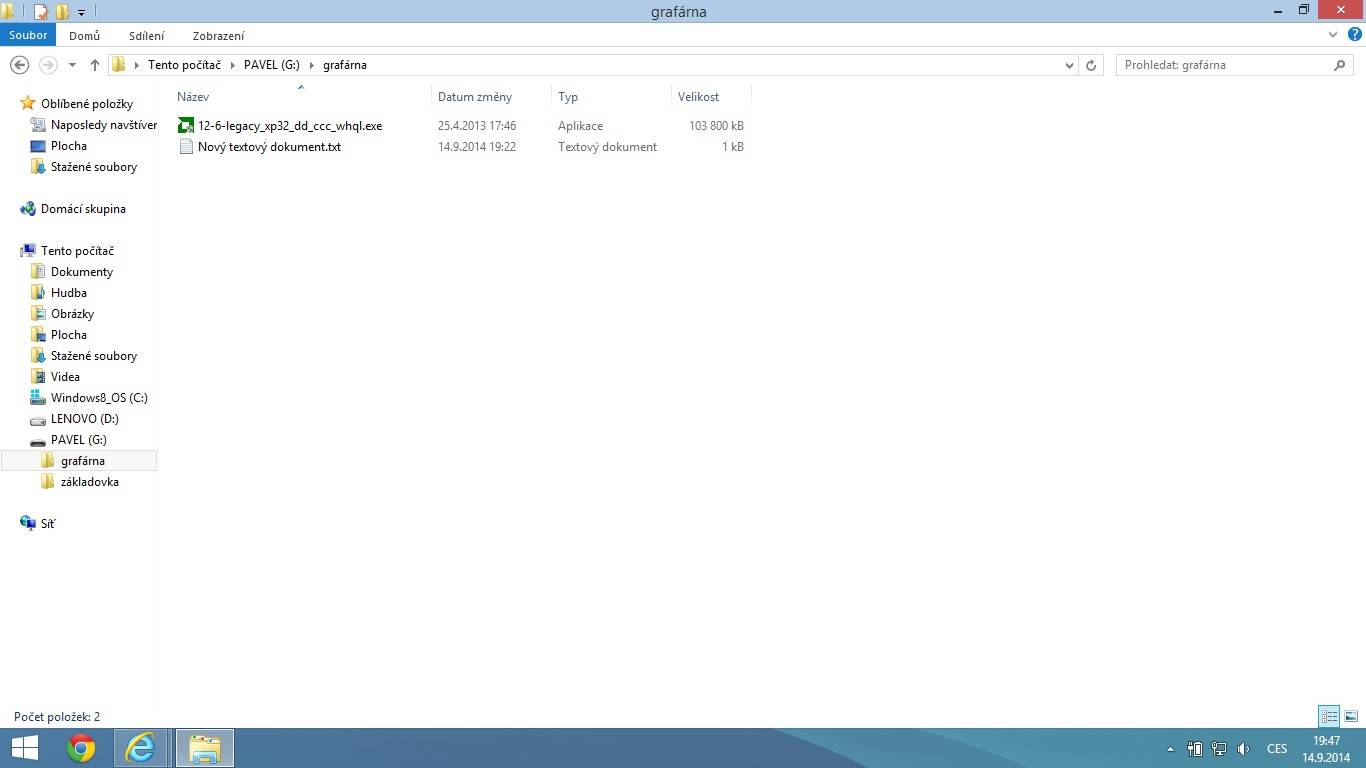The height and width of the screenshot is (768, 1366).
Task: Select Tento počítač in navigation pane
Action: [x=77, y=251]
